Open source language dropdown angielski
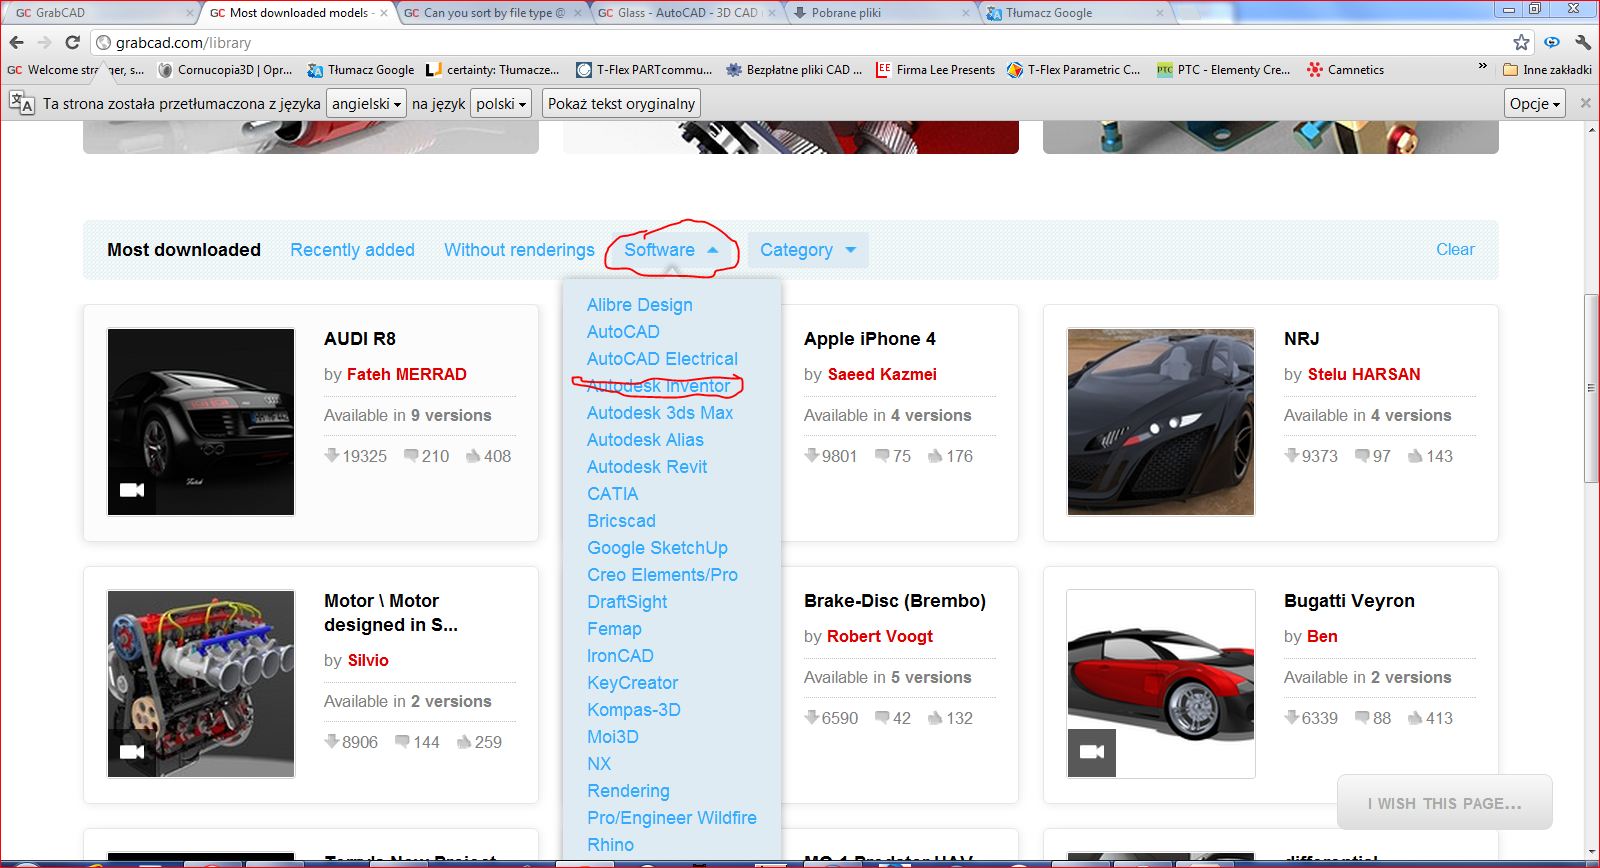This screenshot has height=868, width=1600. pyautogui.click(x=366, y=103)
